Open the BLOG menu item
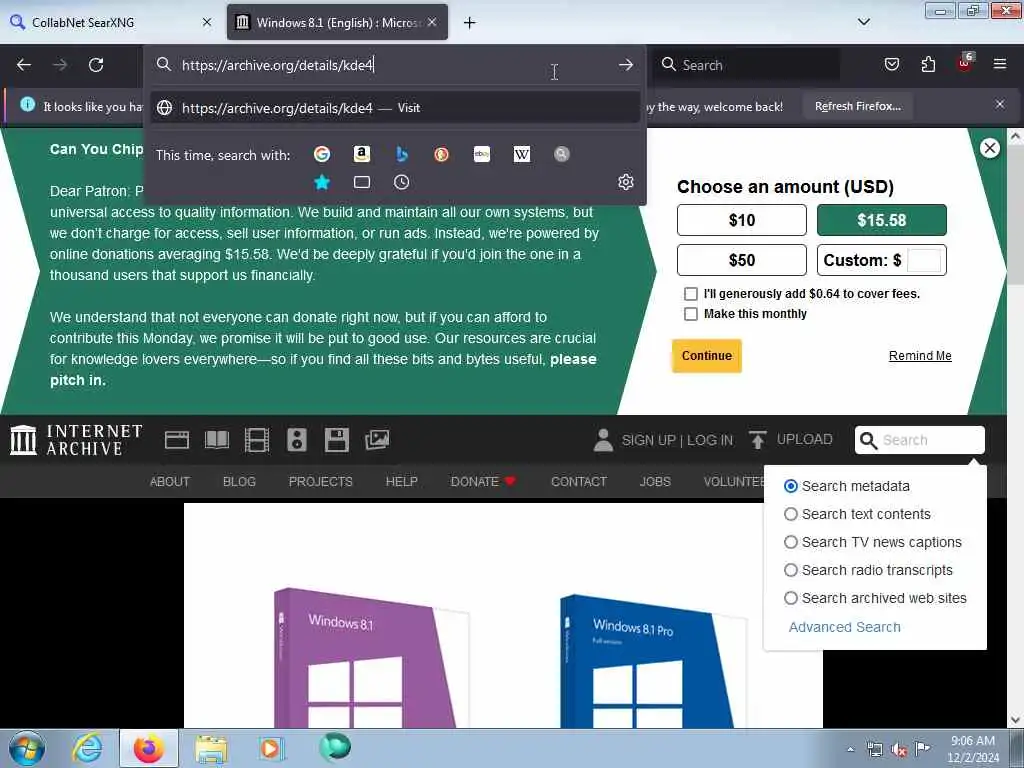The width and height of the screenshot is (1024, 768). tap(239, 481)
